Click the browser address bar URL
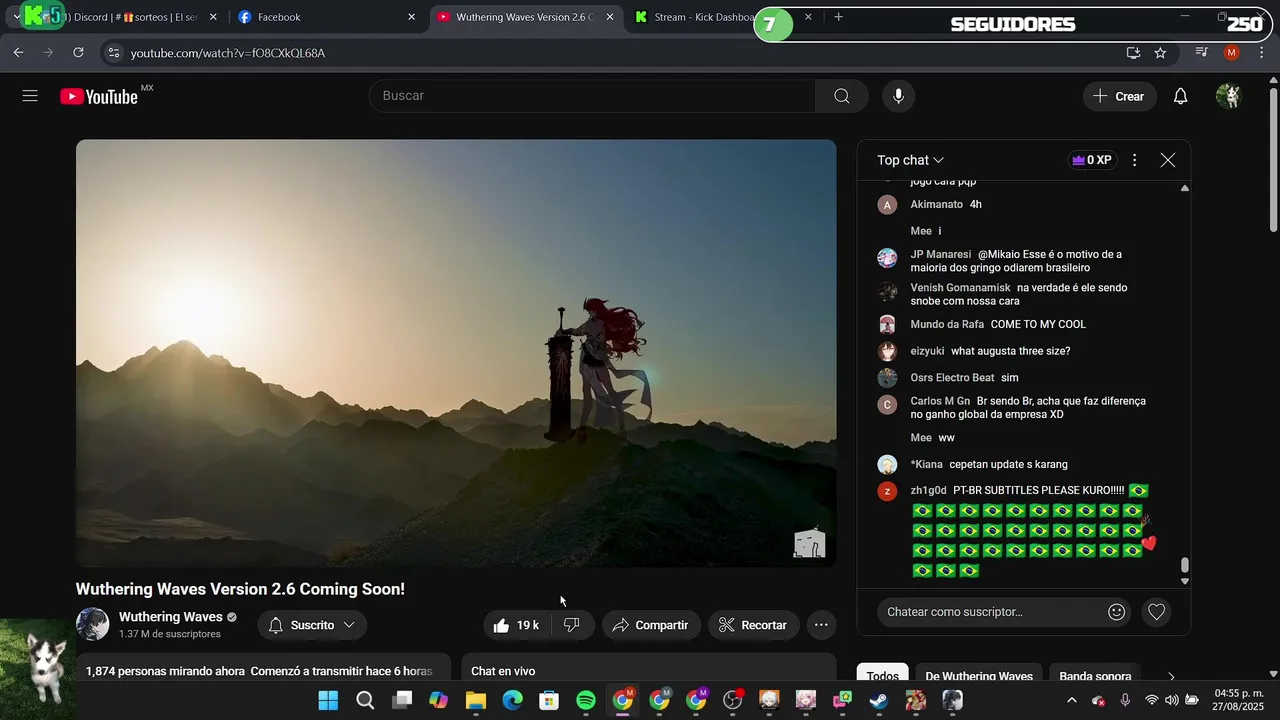Image resolution: width=1280 pixels, height=720 pixels. pyautogui.click(x=228, y=53)
